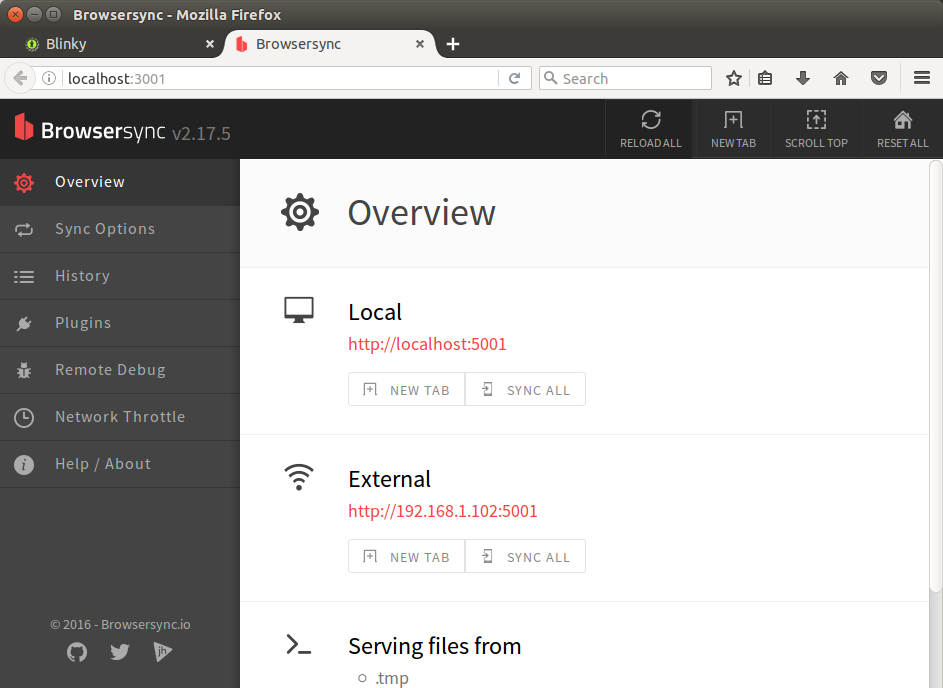The image size is (943, 688).
Task: Click NEW TAB under Local
Action: click(x=407, y=390)
